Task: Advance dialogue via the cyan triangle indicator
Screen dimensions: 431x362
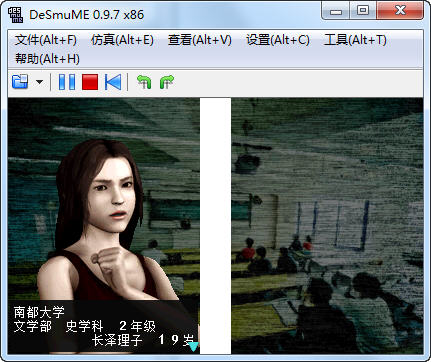Action: tap(194, 347)
